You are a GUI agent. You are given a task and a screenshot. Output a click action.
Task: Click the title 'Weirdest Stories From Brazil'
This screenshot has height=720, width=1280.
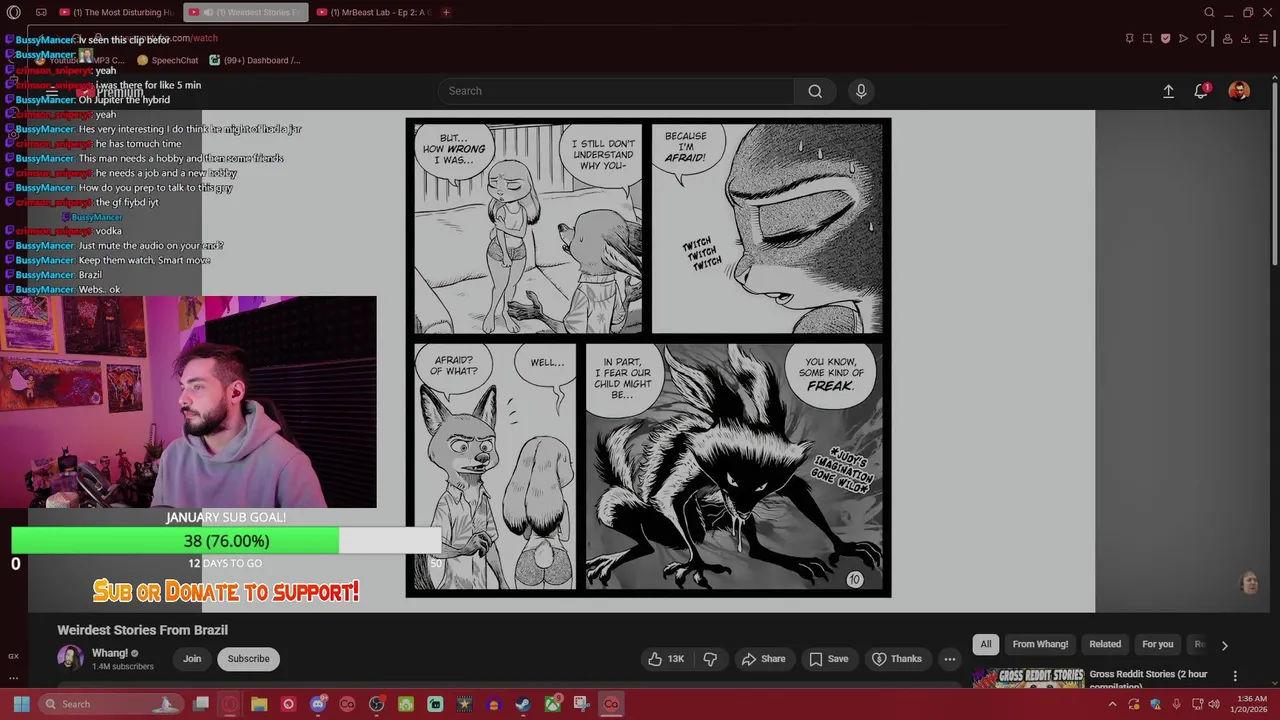coord(142,630)
